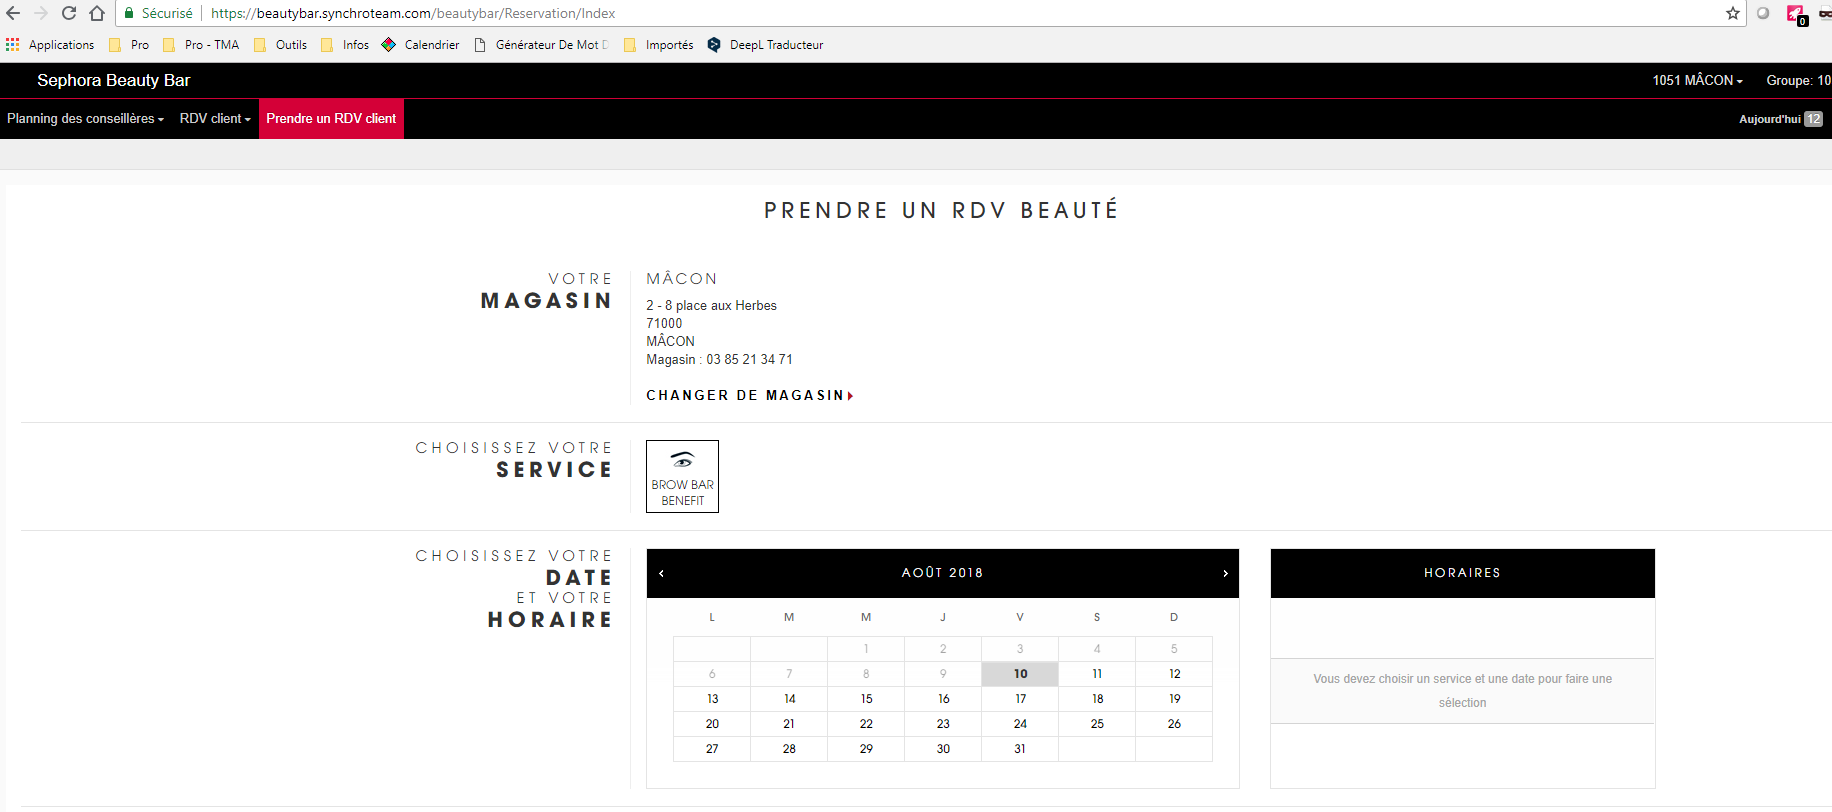Image resolution: width=1832 pixels, height=812 pixels.
Task: Open the Calendrier bookmark
Action: [x=421, y=45]
